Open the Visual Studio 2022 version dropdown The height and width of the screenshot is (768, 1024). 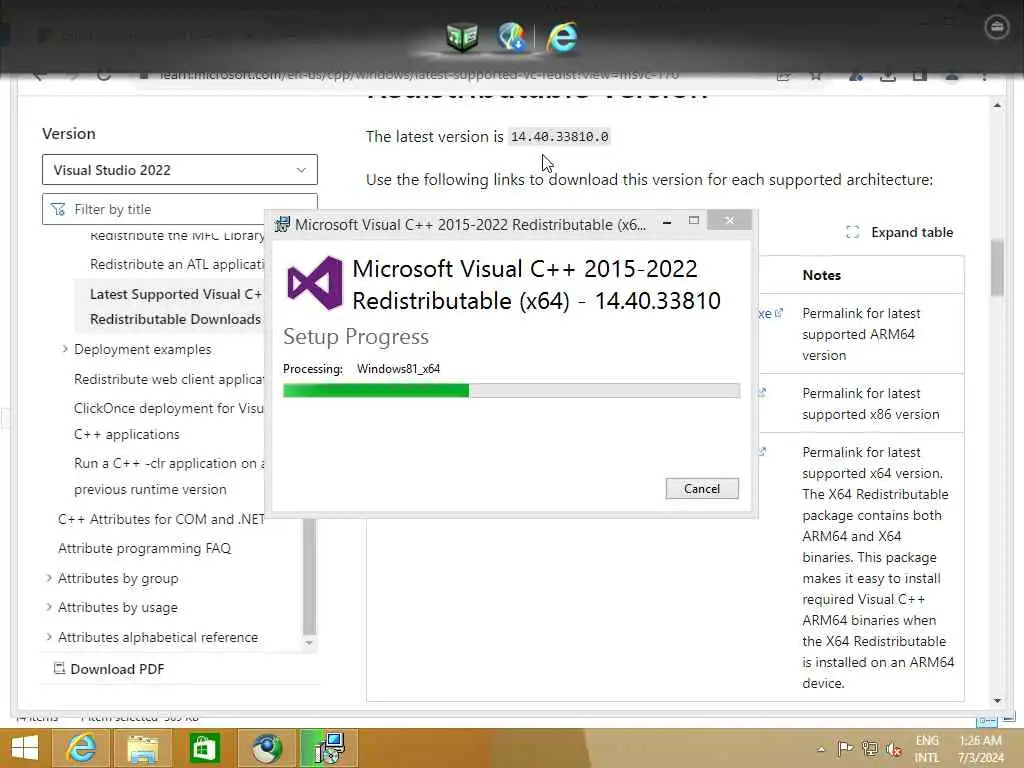180,170
